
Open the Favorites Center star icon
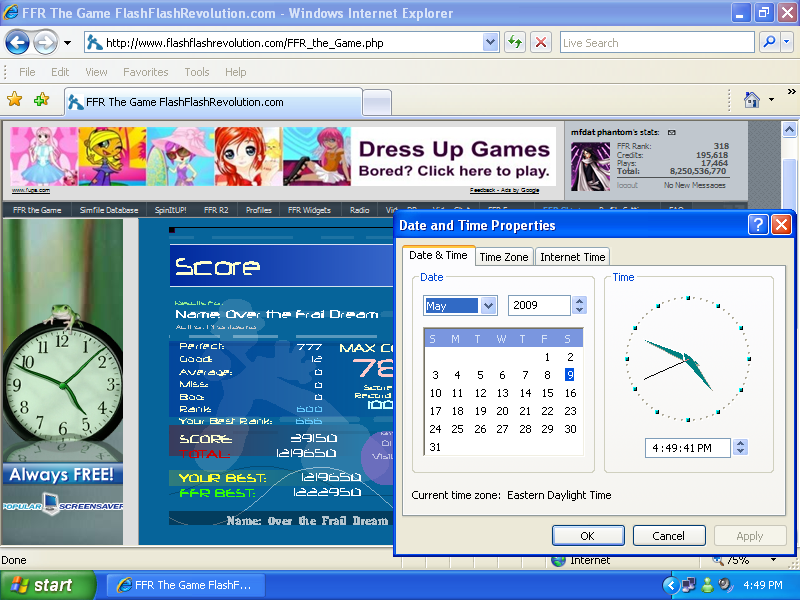tap(14, 99)
